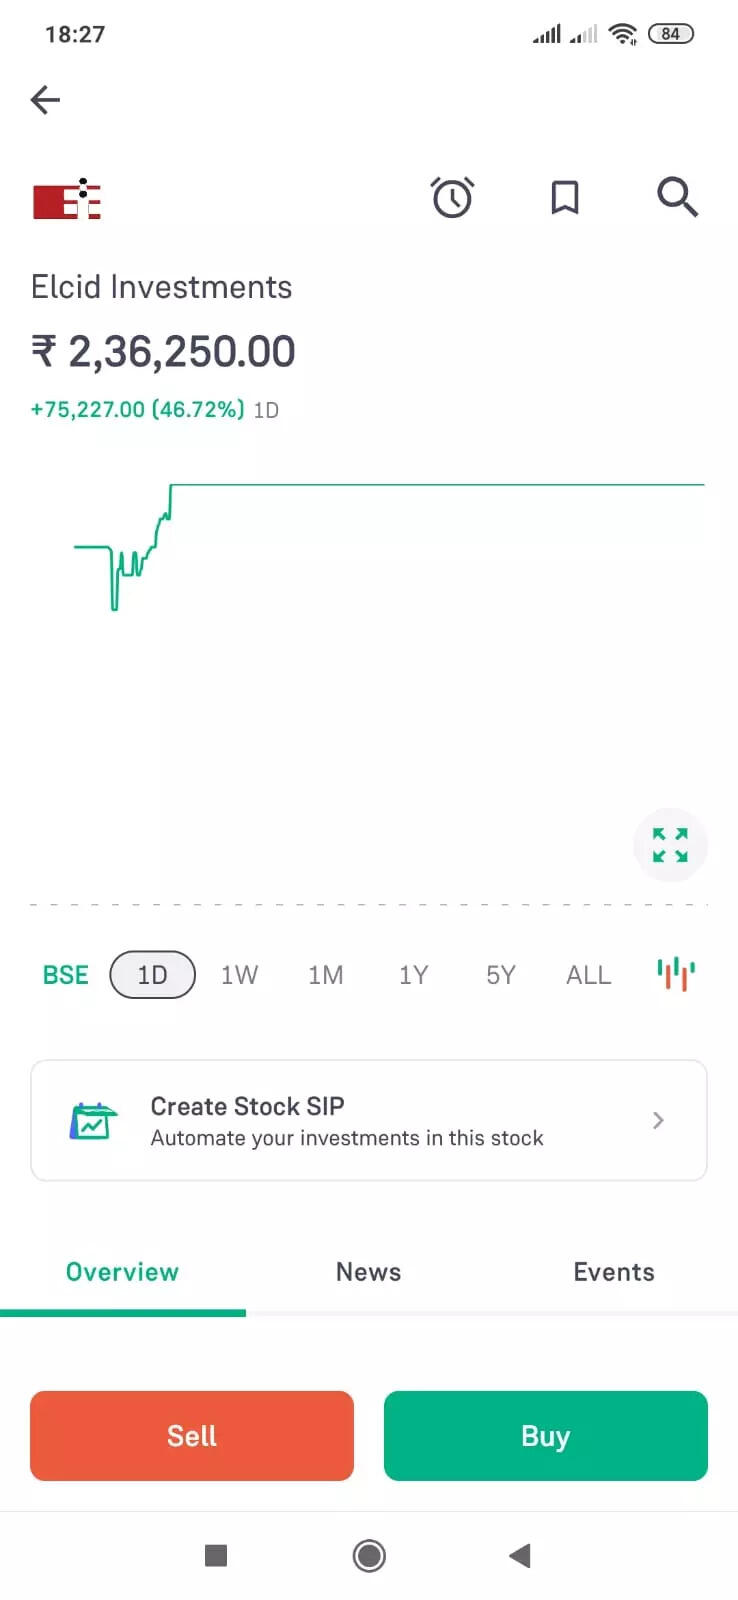738x1600 pixels.
Task: Switch to the Events tab
Action: (614, 1272)
